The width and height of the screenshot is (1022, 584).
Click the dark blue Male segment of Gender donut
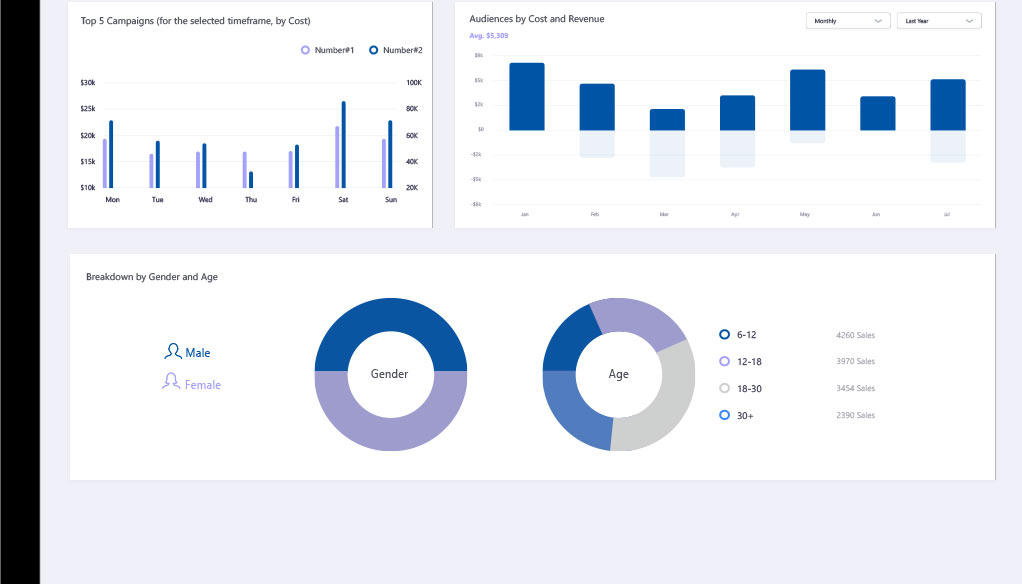click(391, 315)
